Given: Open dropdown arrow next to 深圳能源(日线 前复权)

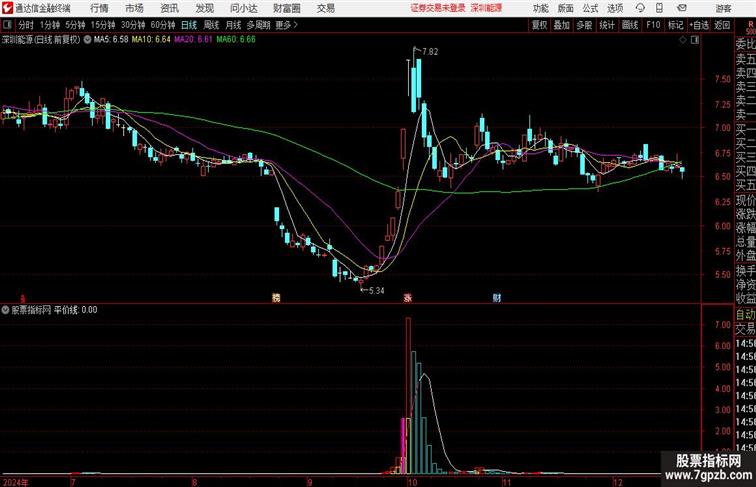Looking at the screenshot, I should tap(87, 40).
